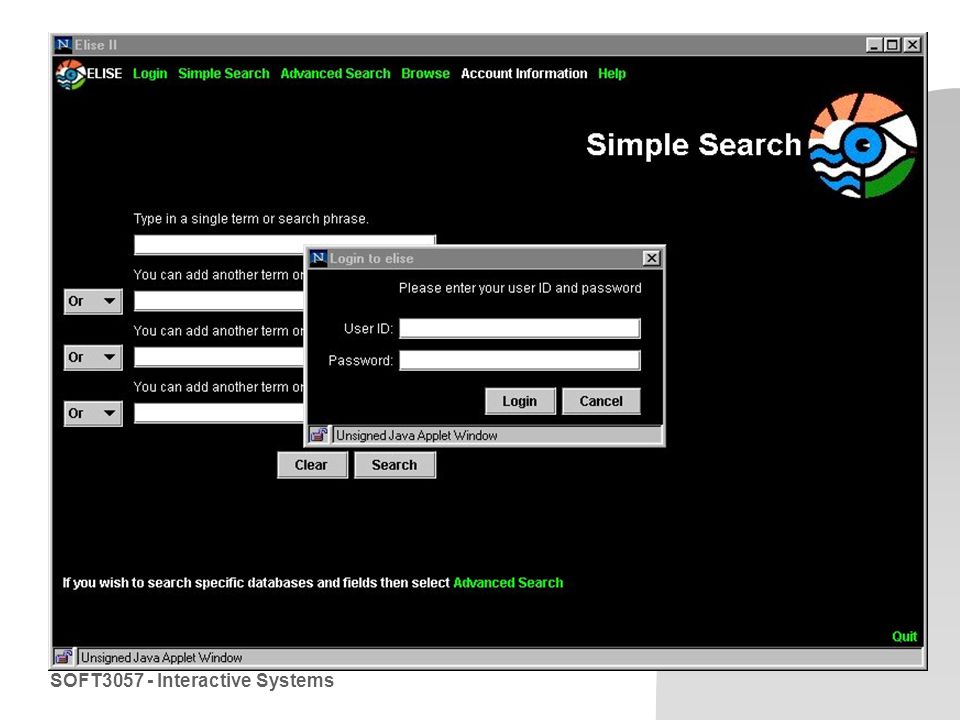
Task: Click the Netscape icon in the Elise II title bar
Action: coord(63,45)
